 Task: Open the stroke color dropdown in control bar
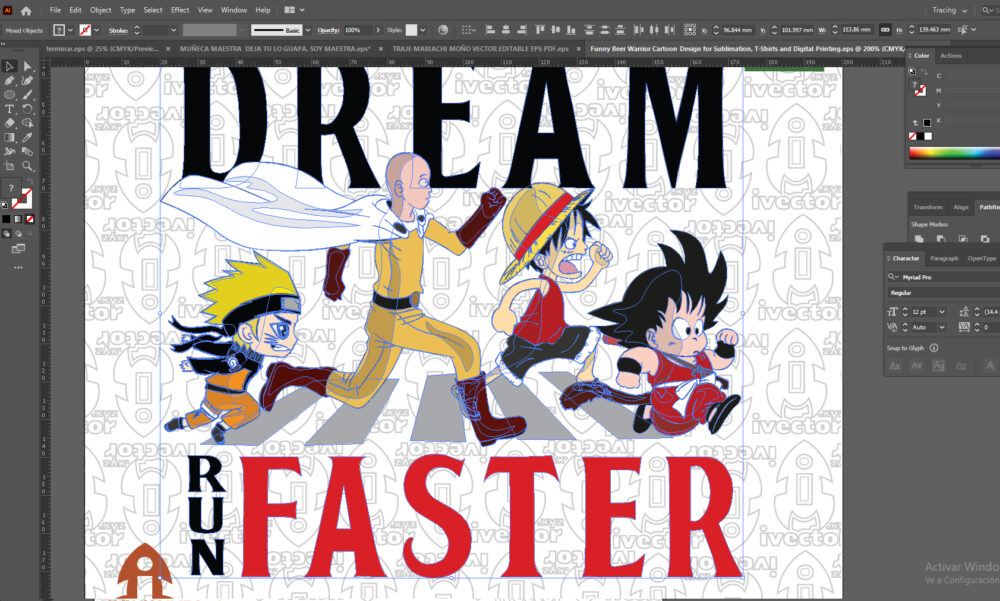(96, 30)
